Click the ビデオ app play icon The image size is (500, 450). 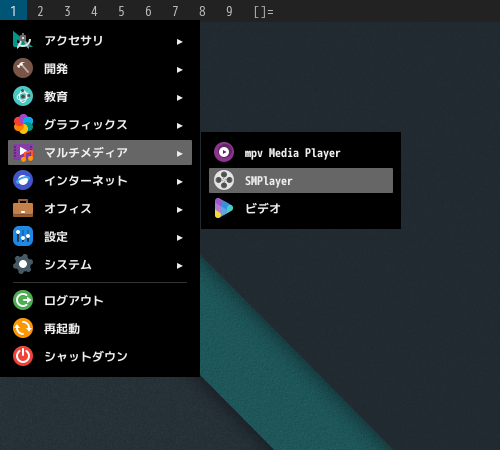[224, 208]
